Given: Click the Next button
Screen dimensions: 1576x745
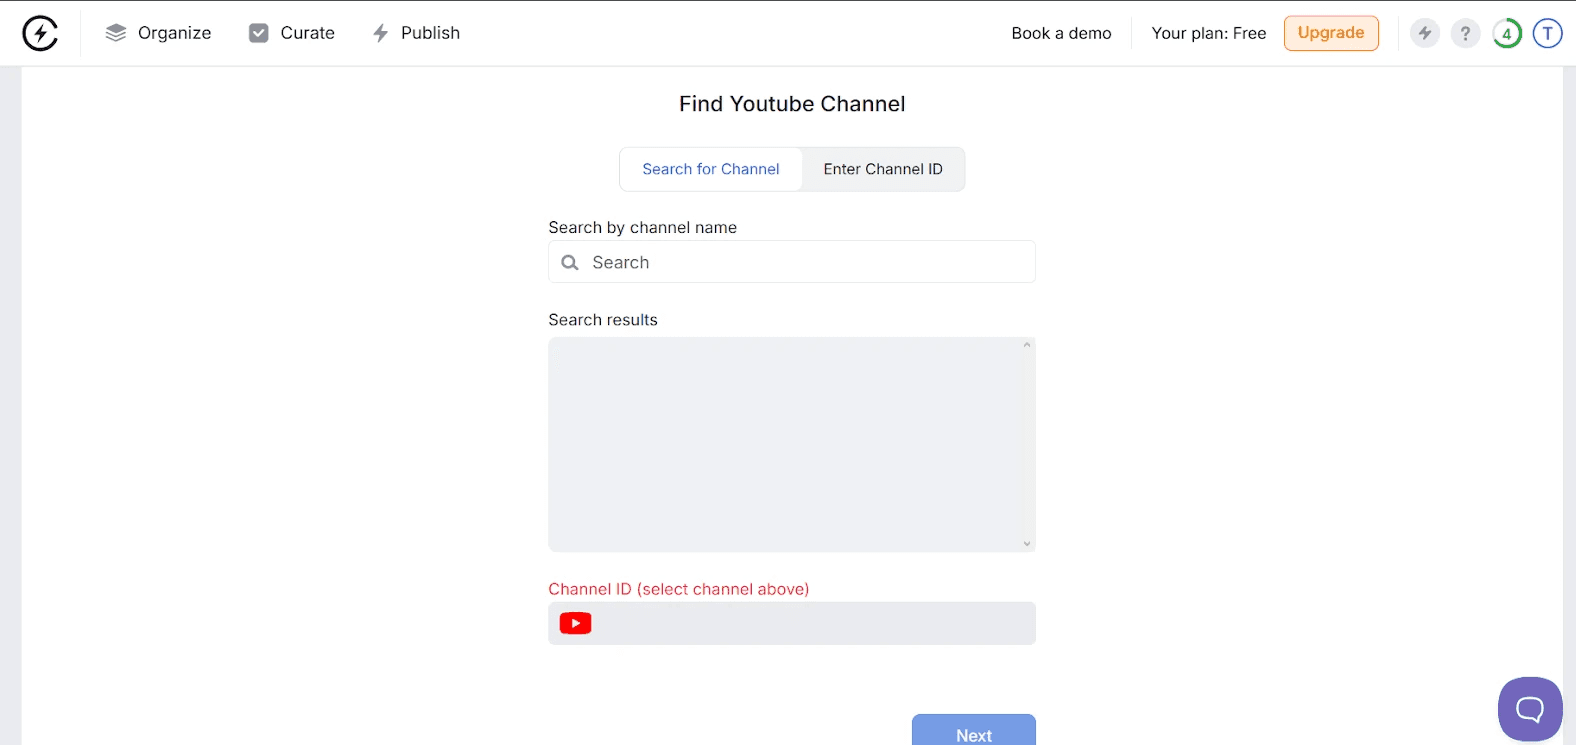Looking at the screenshot, I should (x=974, y=730).
